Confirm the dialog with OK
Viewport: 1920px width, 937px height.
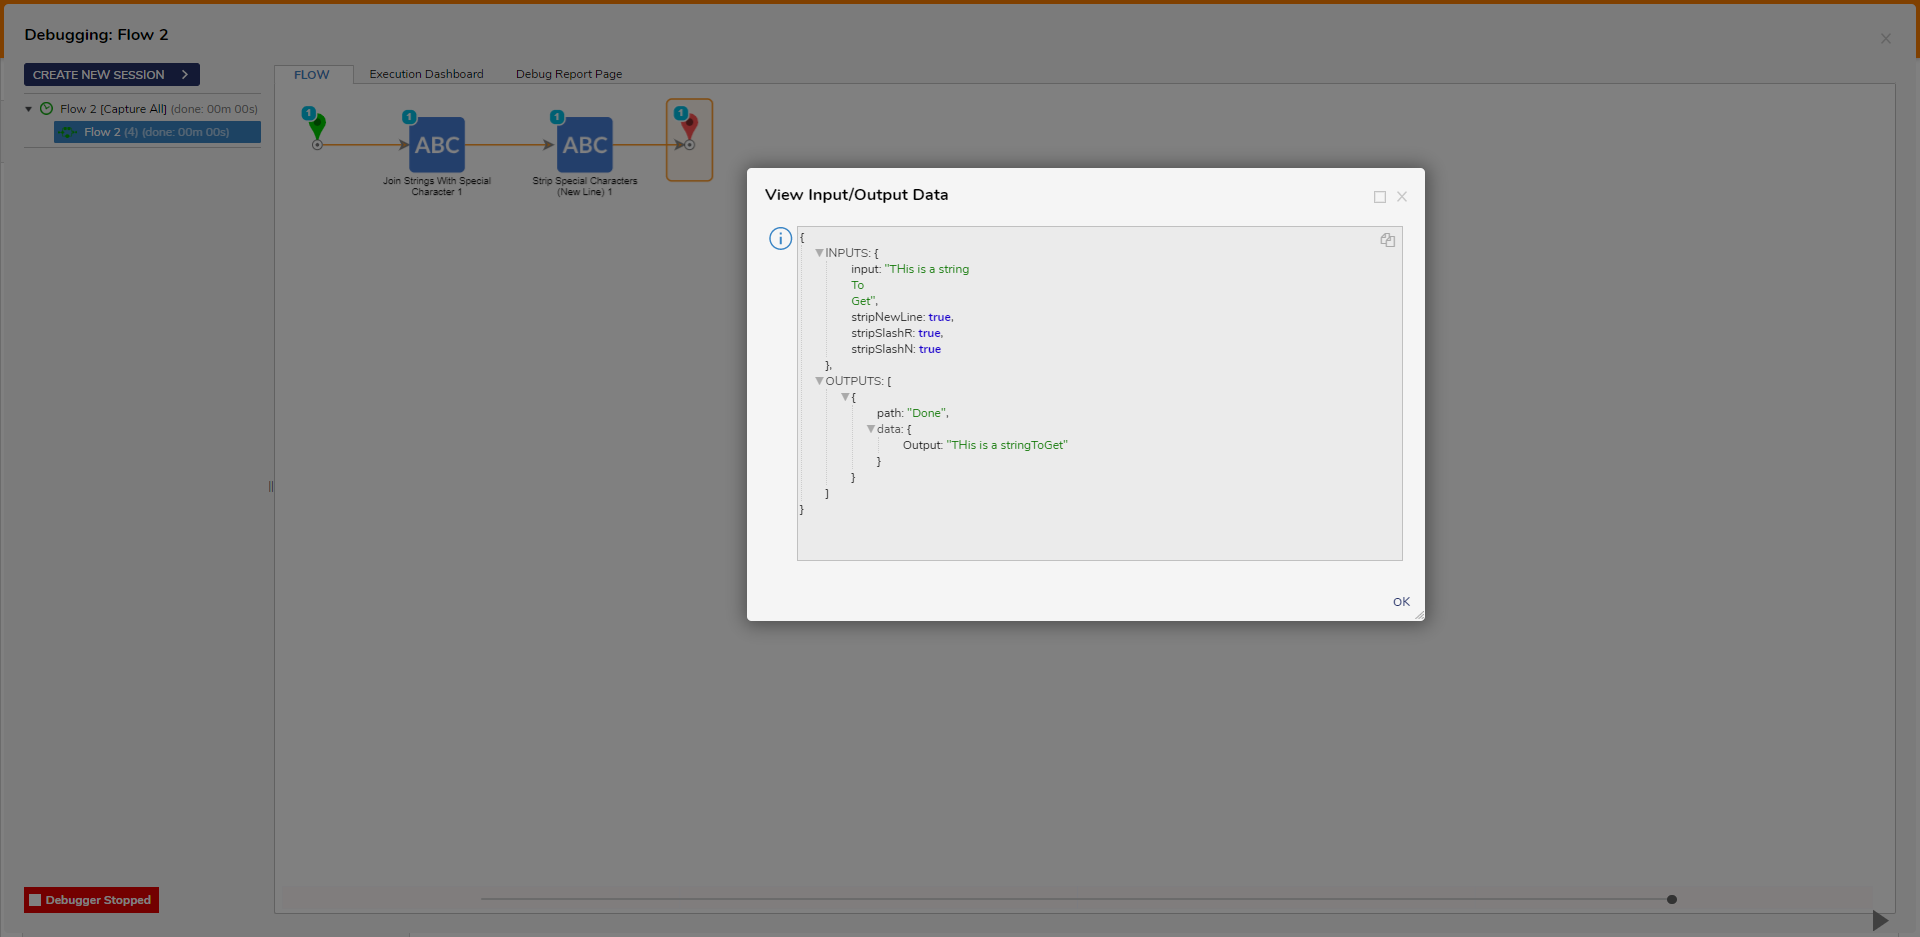pyautogui.click(x=1401, y=602)
